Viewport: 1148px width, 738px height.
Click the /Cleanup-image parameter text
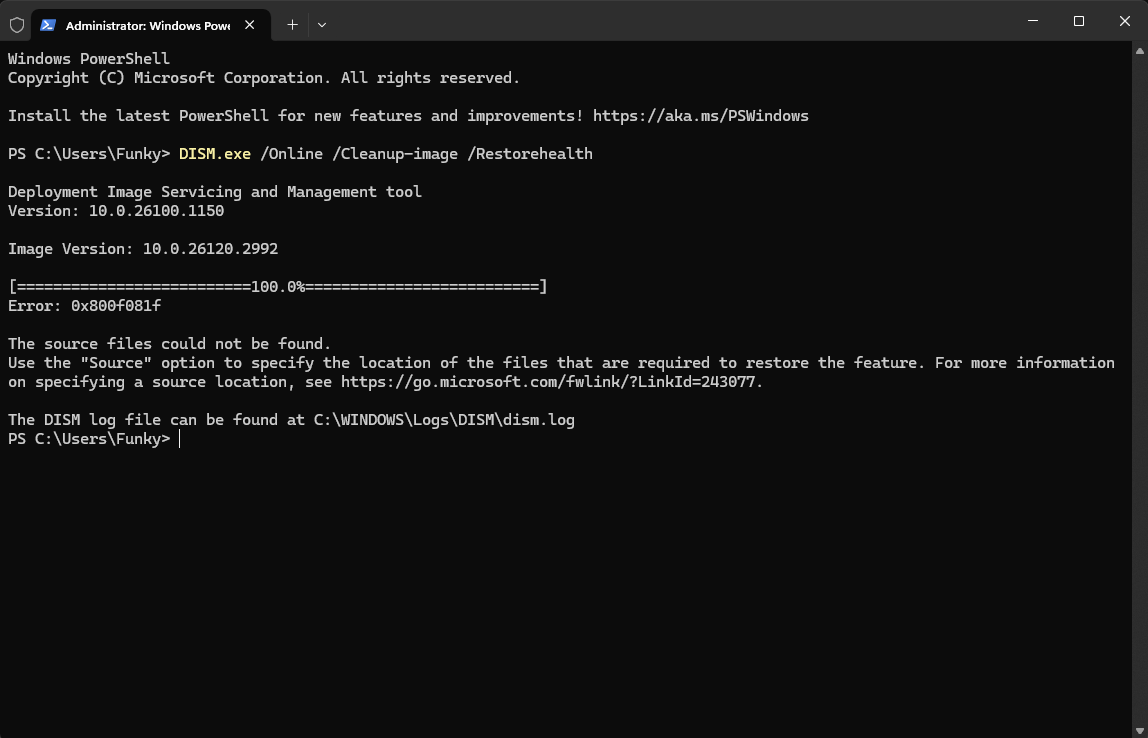[x=395, y=154]
